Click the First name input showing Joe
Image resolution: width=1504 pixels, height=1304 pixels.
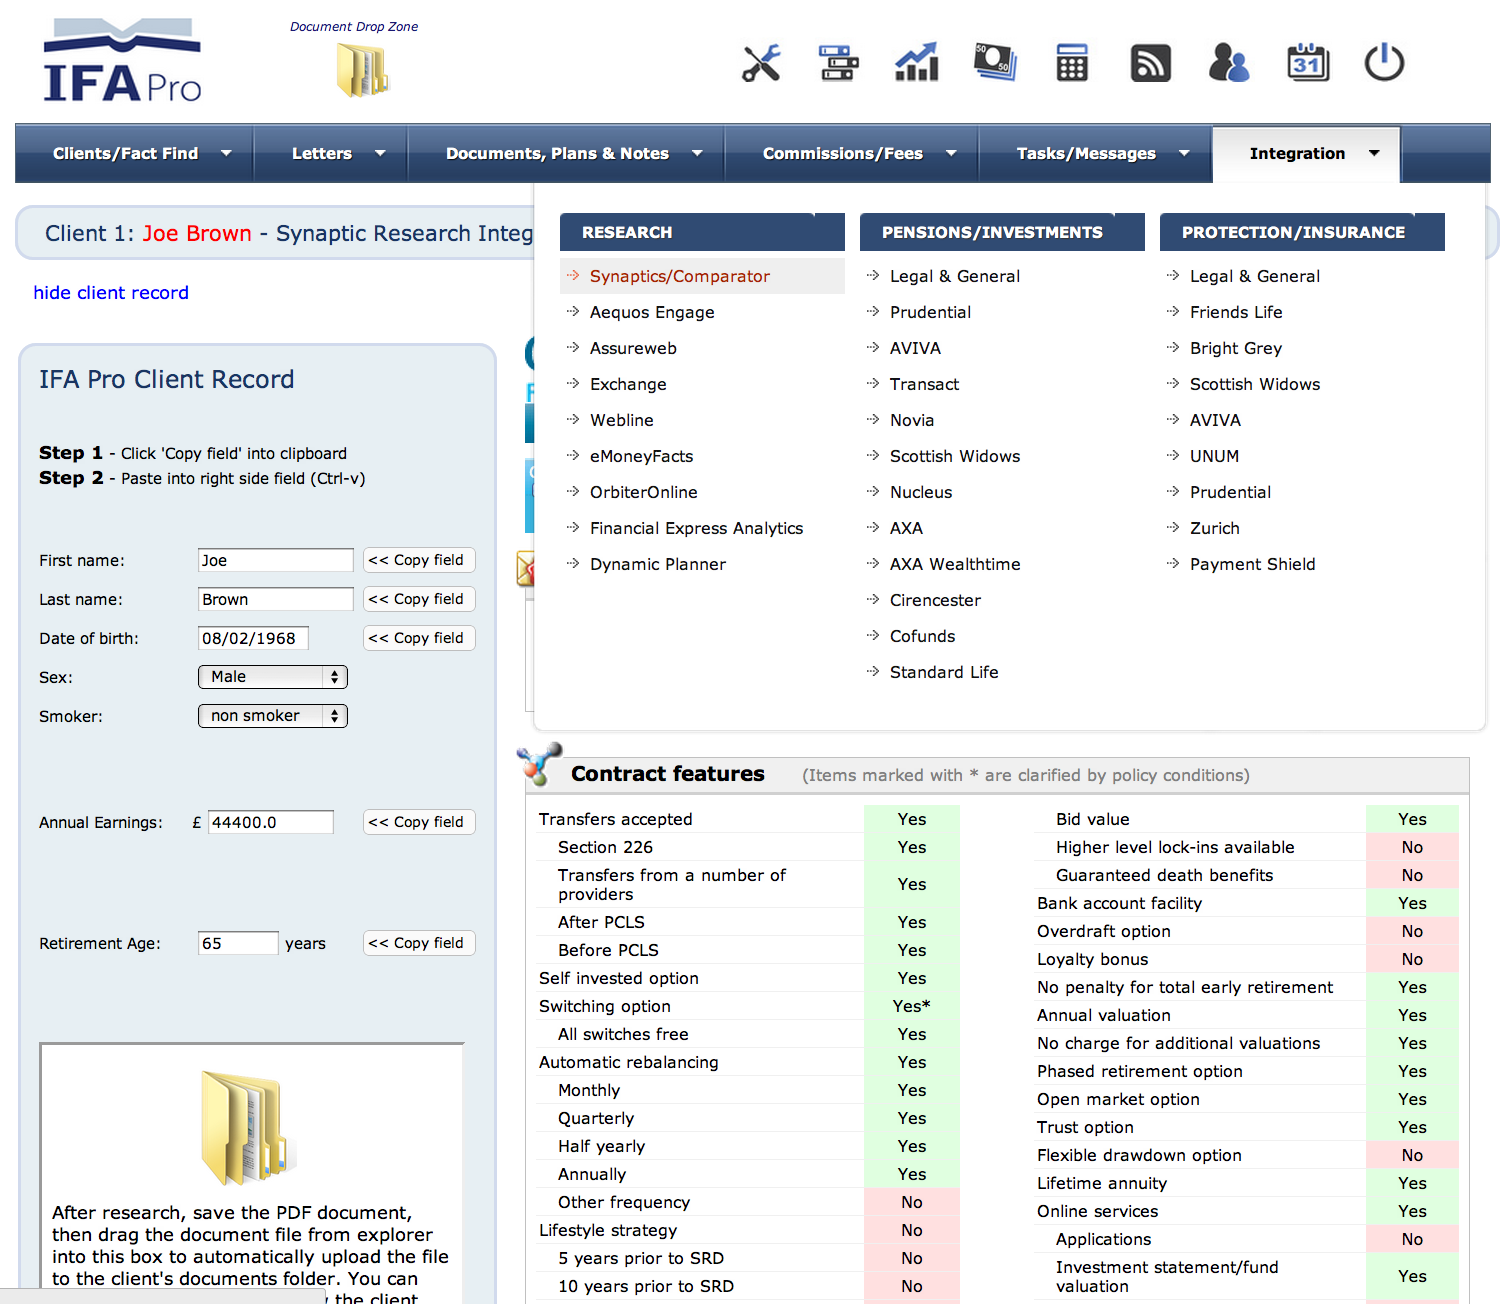pyautogui.click(x=276, y=560)
